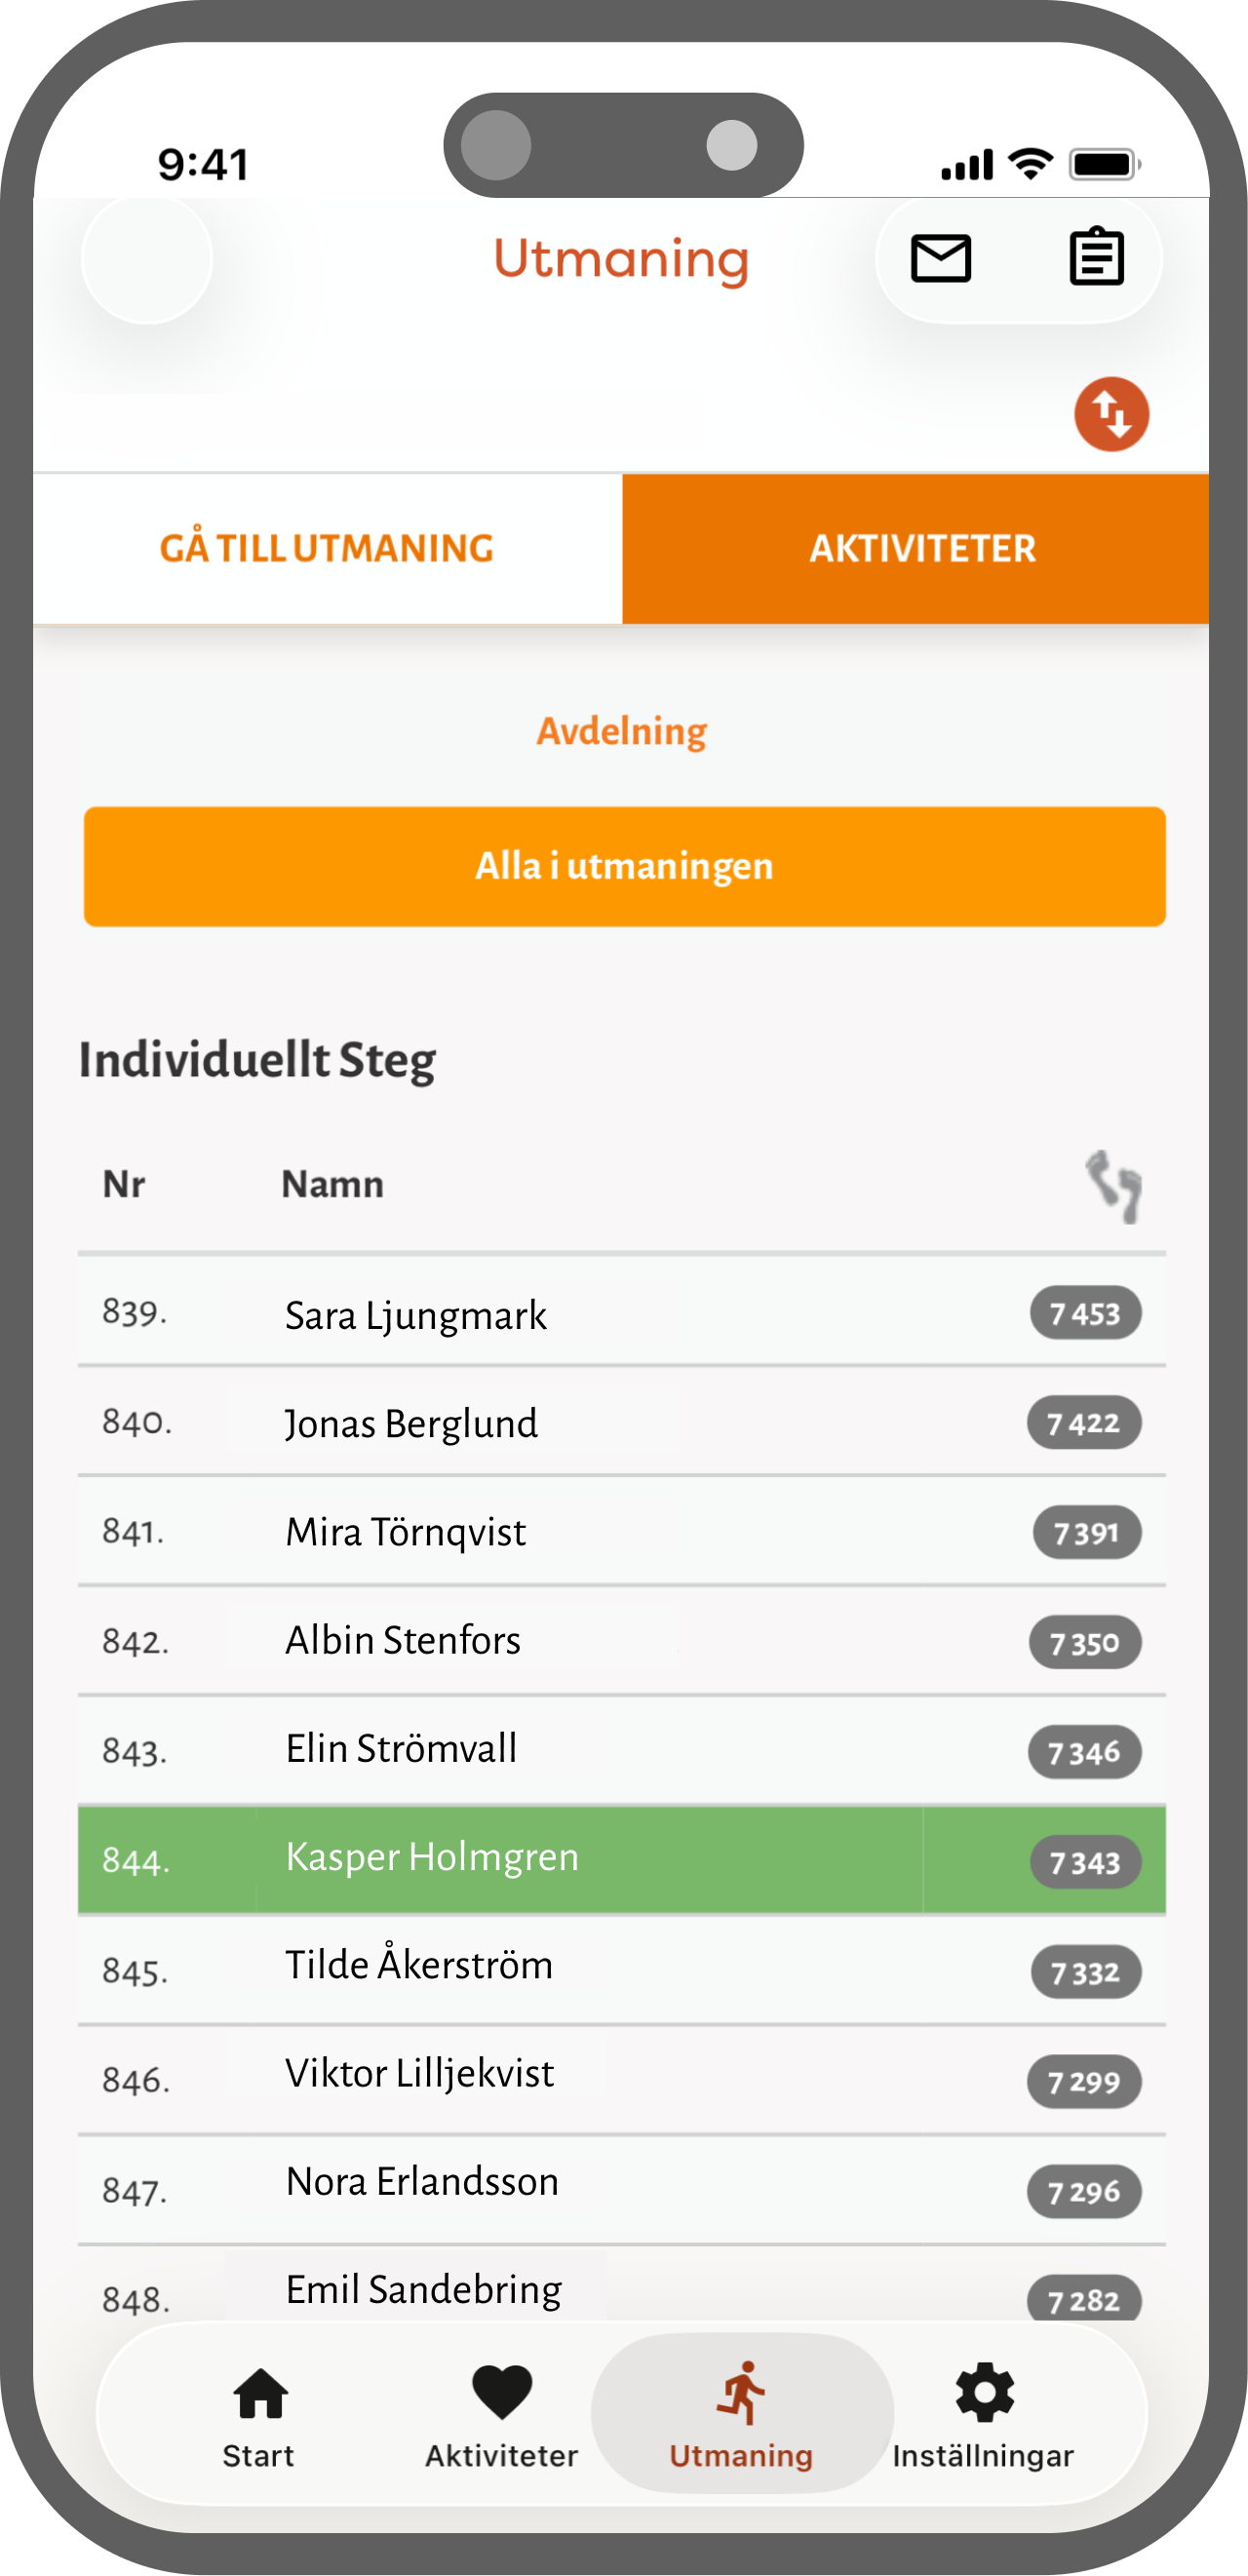Tap the orange up-down sort icon
This screenshot has width=1248, height=2576.
click(1111, 414)
